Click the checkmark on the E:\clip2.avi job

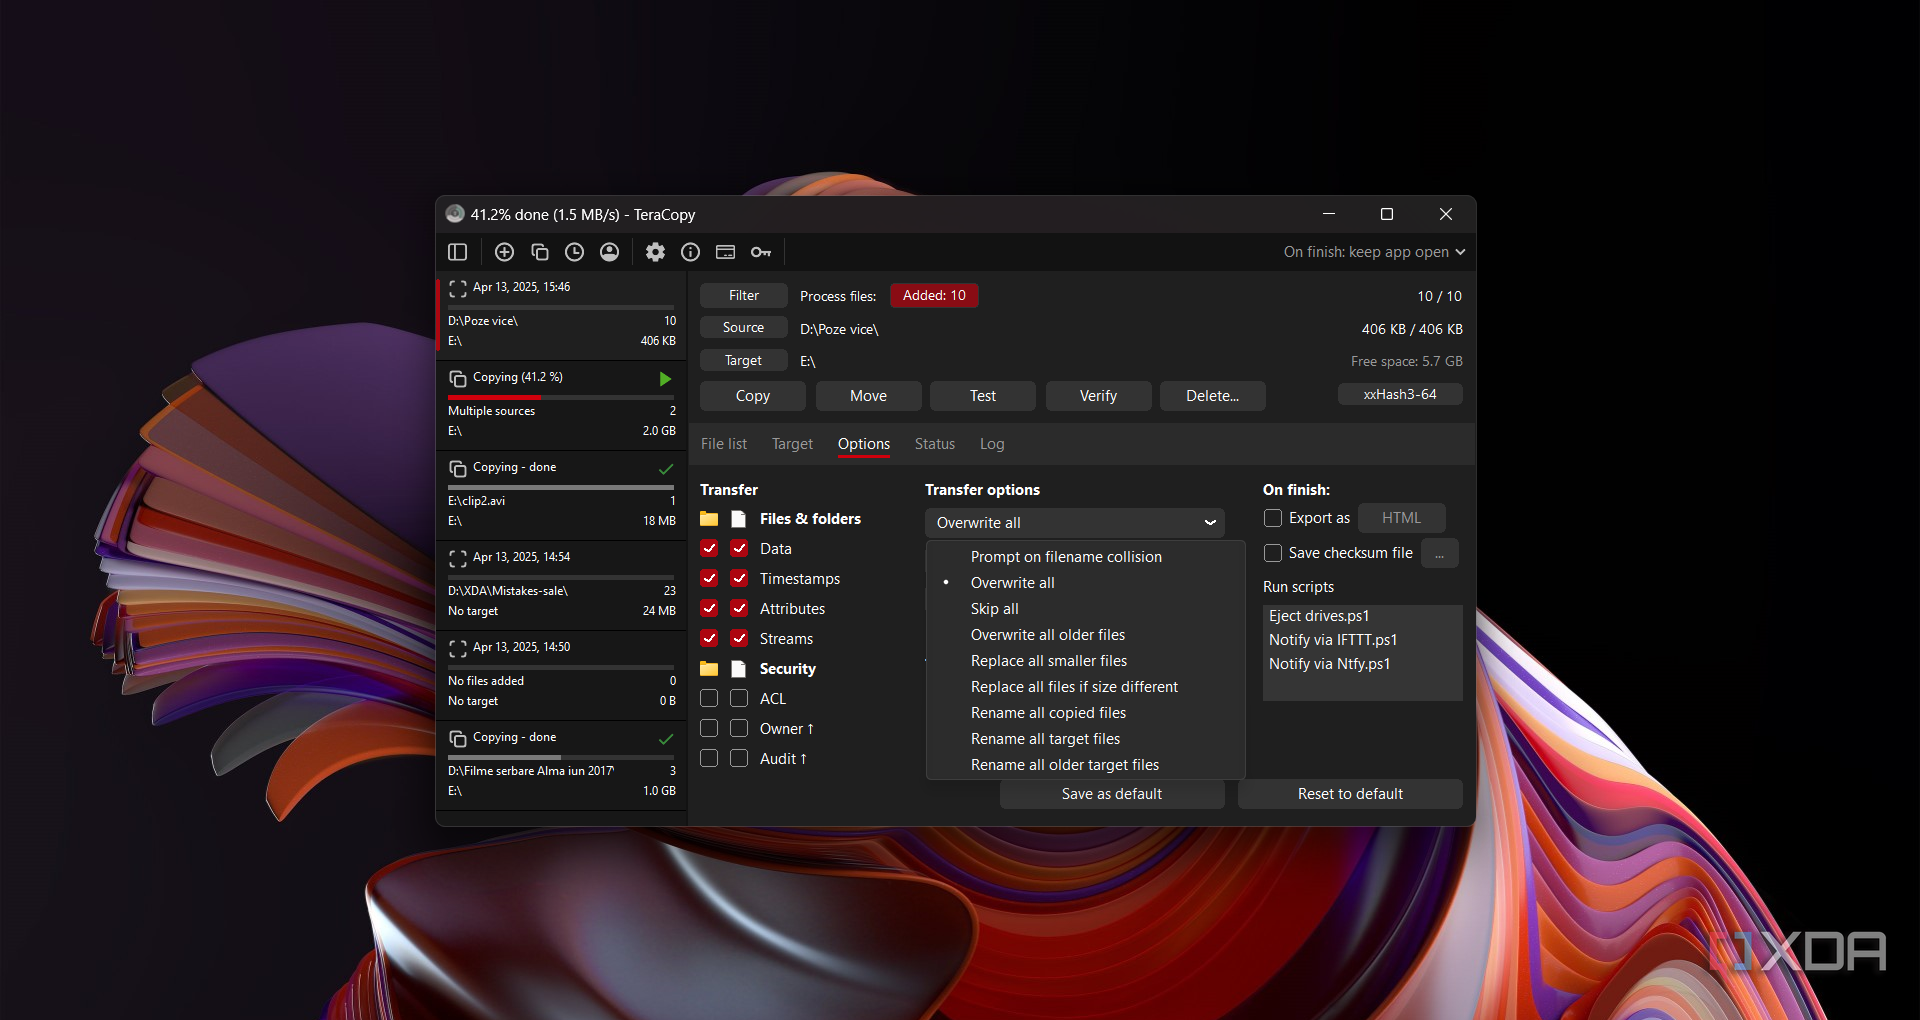click(666, 469)
